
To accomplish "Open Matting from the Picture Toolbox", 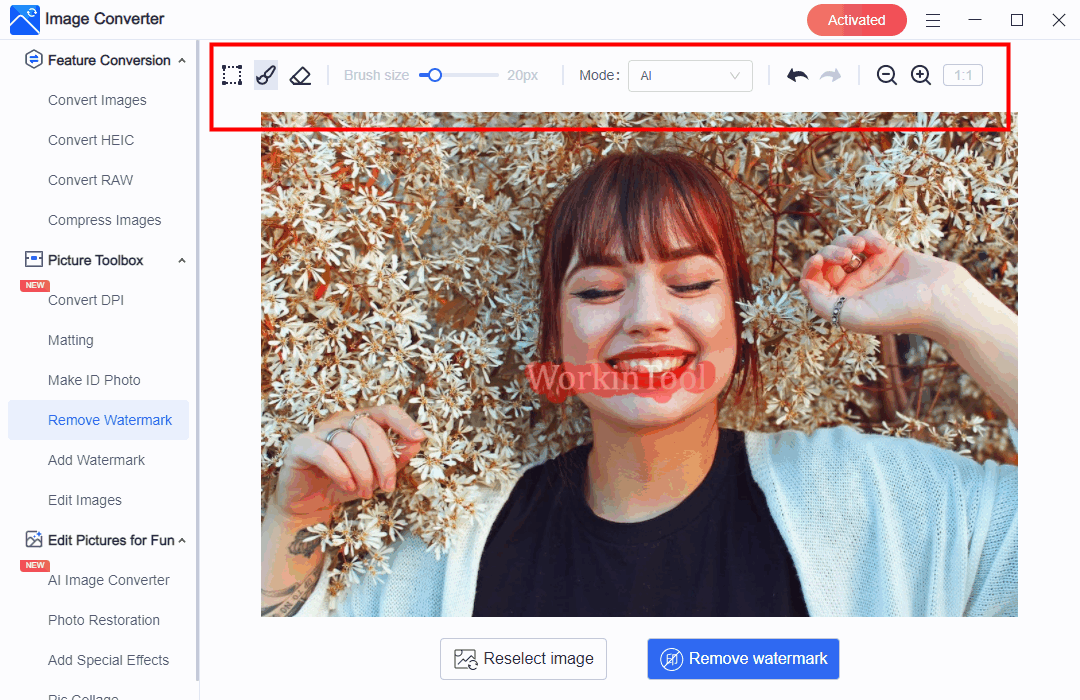I will coord(71,340).
